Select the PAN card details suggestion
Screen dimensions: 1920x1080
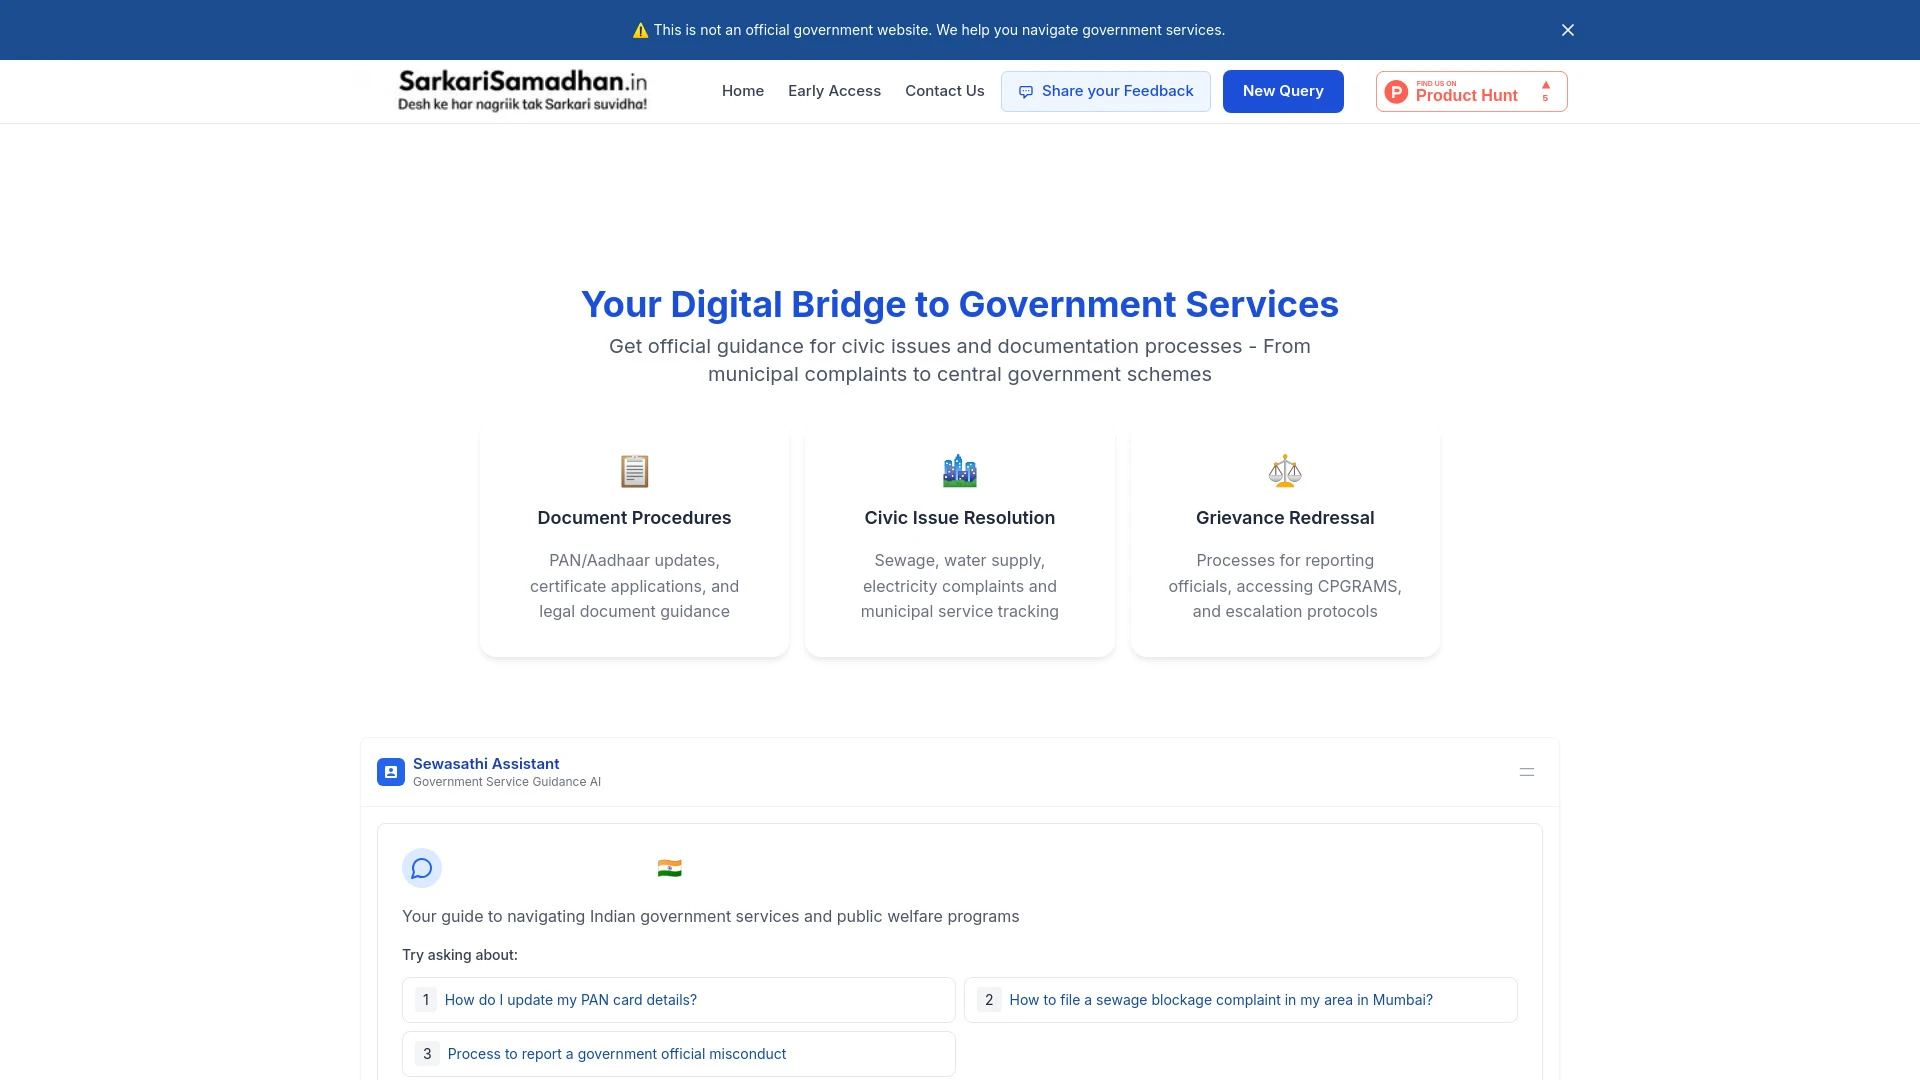point(678,999)
